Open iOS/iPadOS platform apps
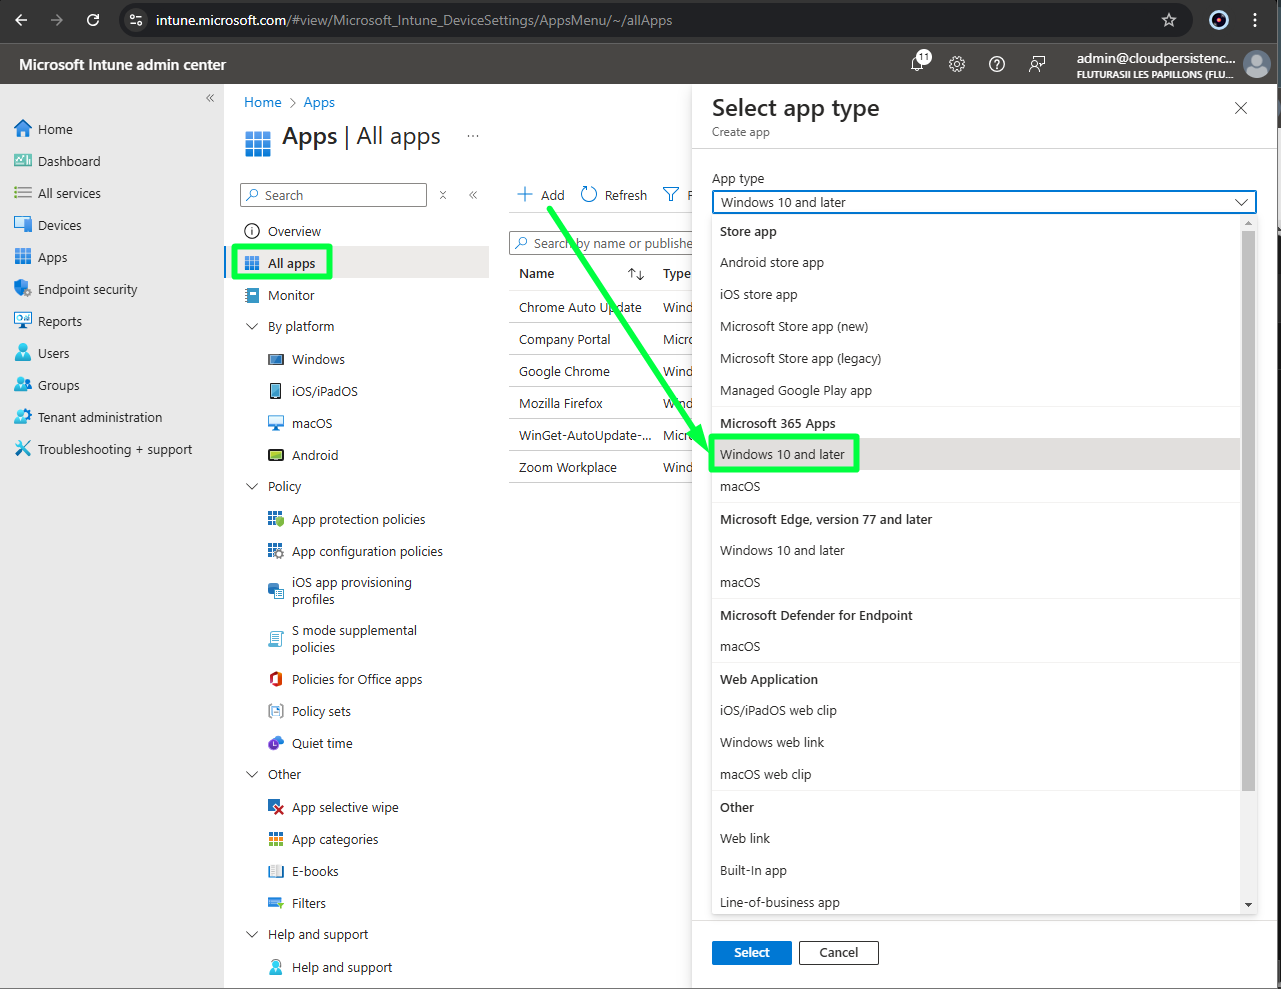 [324, 391]
